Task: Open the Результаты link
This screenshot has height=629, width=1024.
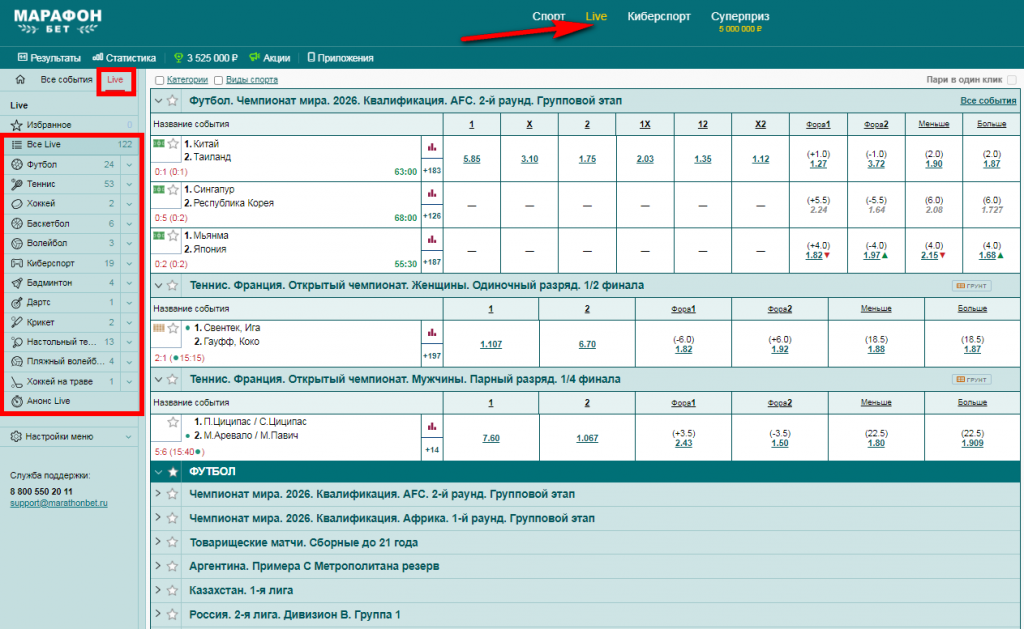Action: pyautogui.click(x=49, y=58)
